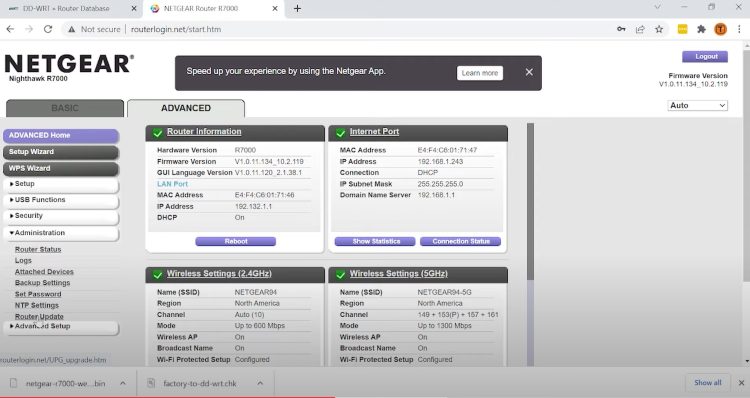This screenshot has width=750, height=398.
Task: Bookmark this page with star icon
Action: tap(659, 29)
